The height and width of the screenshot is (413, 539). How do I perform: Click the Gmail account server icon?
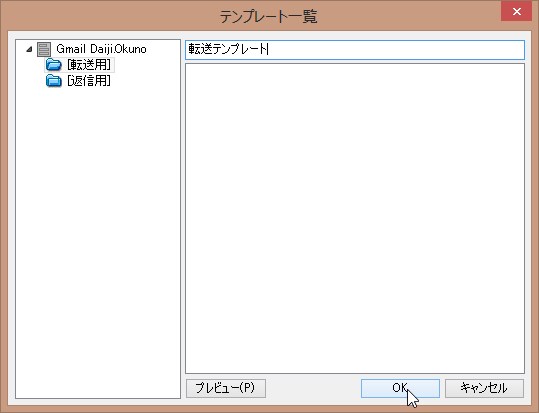point(44,50)
